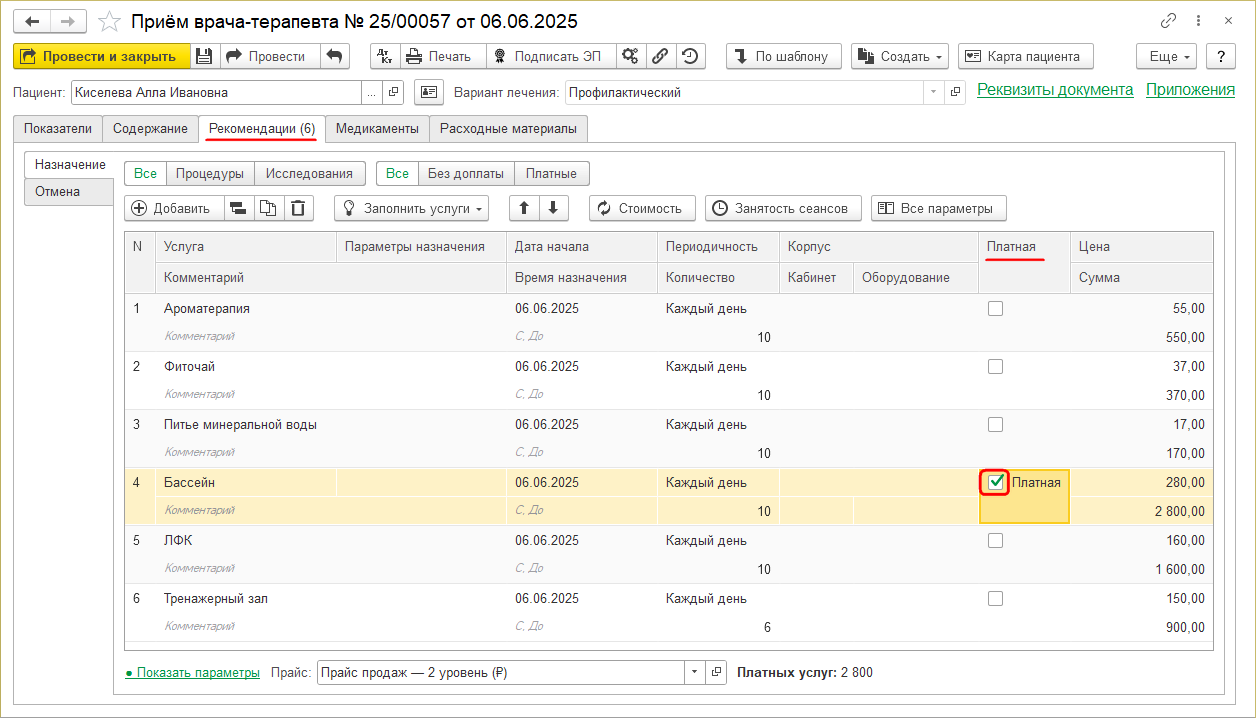Click the history clock icon in the toolbar

(x=691, y=56)
